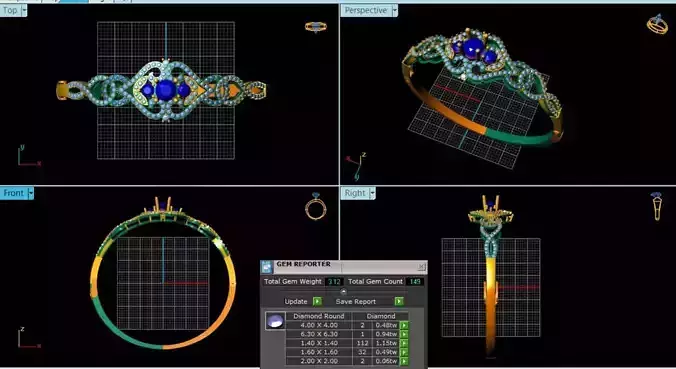Viewport: 676px width, 369px height.
Task: Select the '6.30 X 6.30' size cell
Action: pyautogui.click(x=319, y=334)
